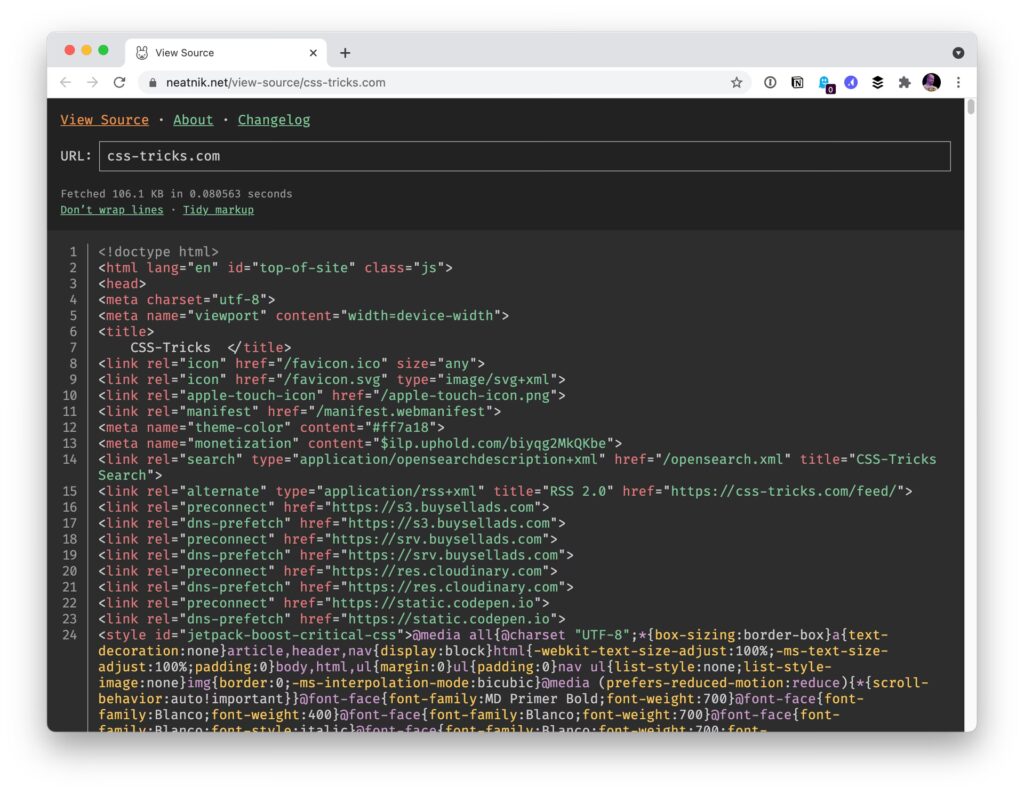Select the View Source browser tab
1024x794 pixels.
(x=220, y=53)
